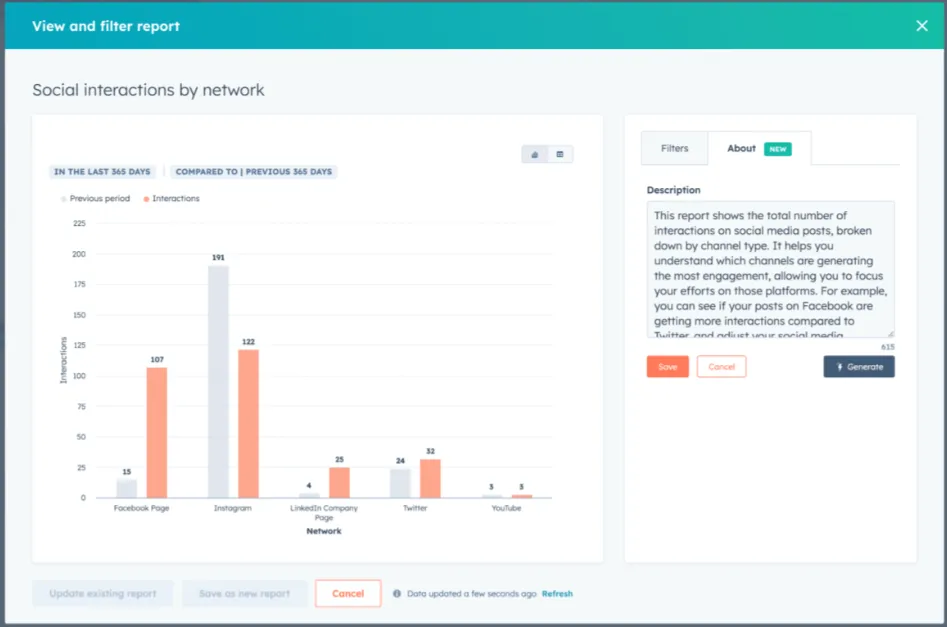The width and height of the screenshot is (947, 627).
Task: Cancel the description edit
Action: point(721,367)
